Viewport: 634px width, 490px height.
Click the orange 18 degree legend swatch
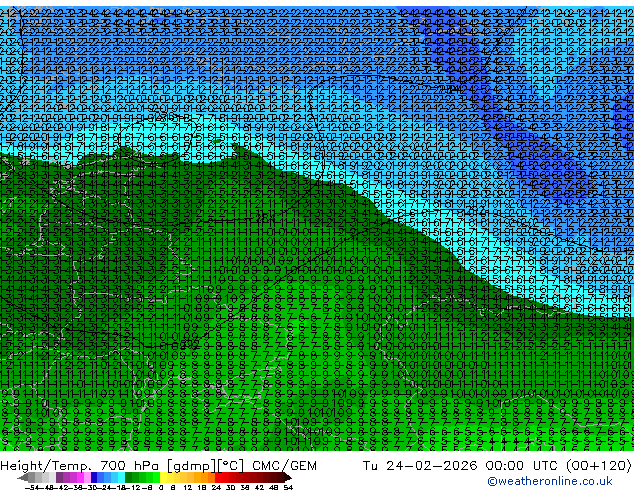click(x=205, y=477)
